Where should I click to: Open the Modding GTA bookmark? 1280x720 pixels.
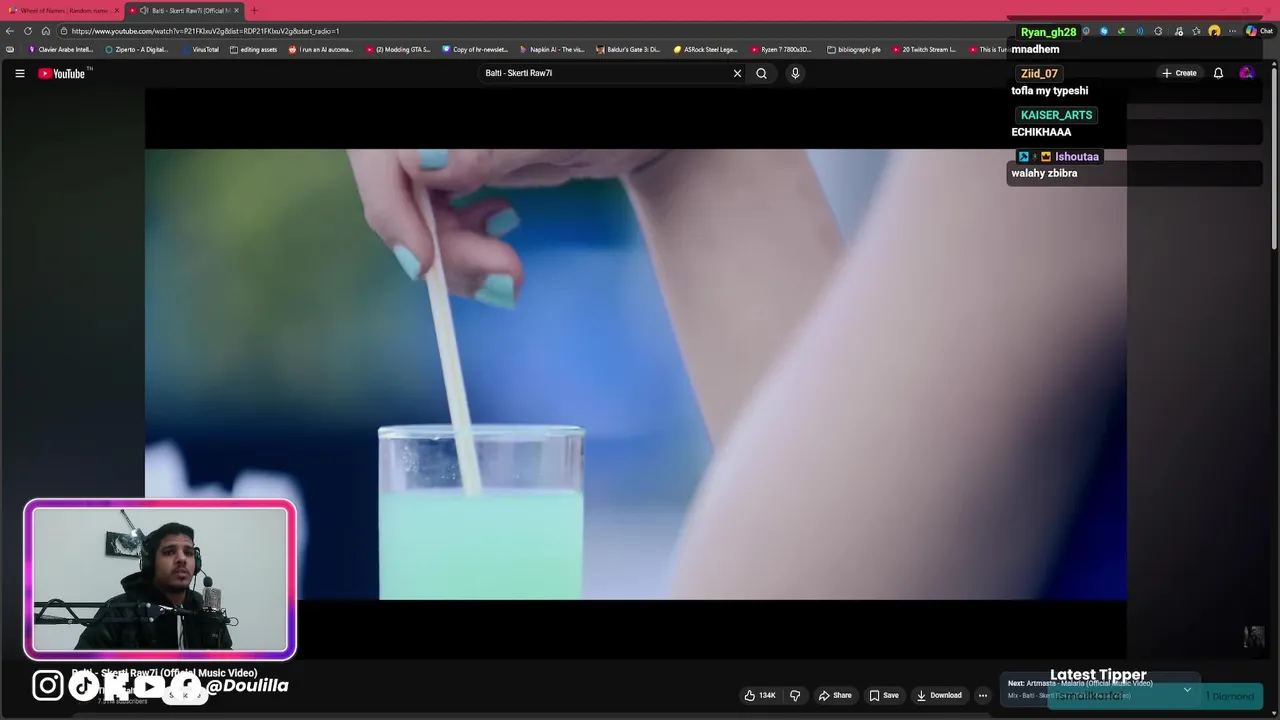click(x=398, y=49)
